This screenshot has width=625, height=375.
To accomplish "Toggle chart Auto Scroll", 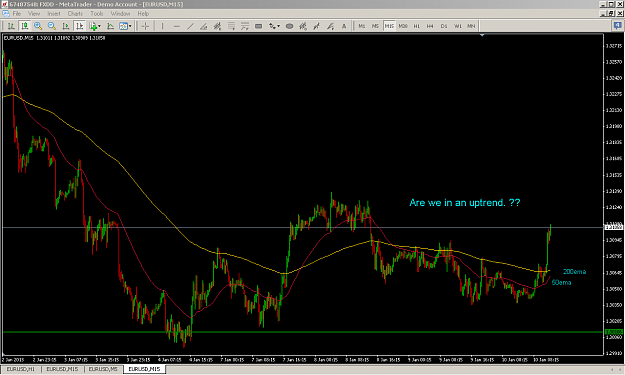I will [x=66, y=26].
